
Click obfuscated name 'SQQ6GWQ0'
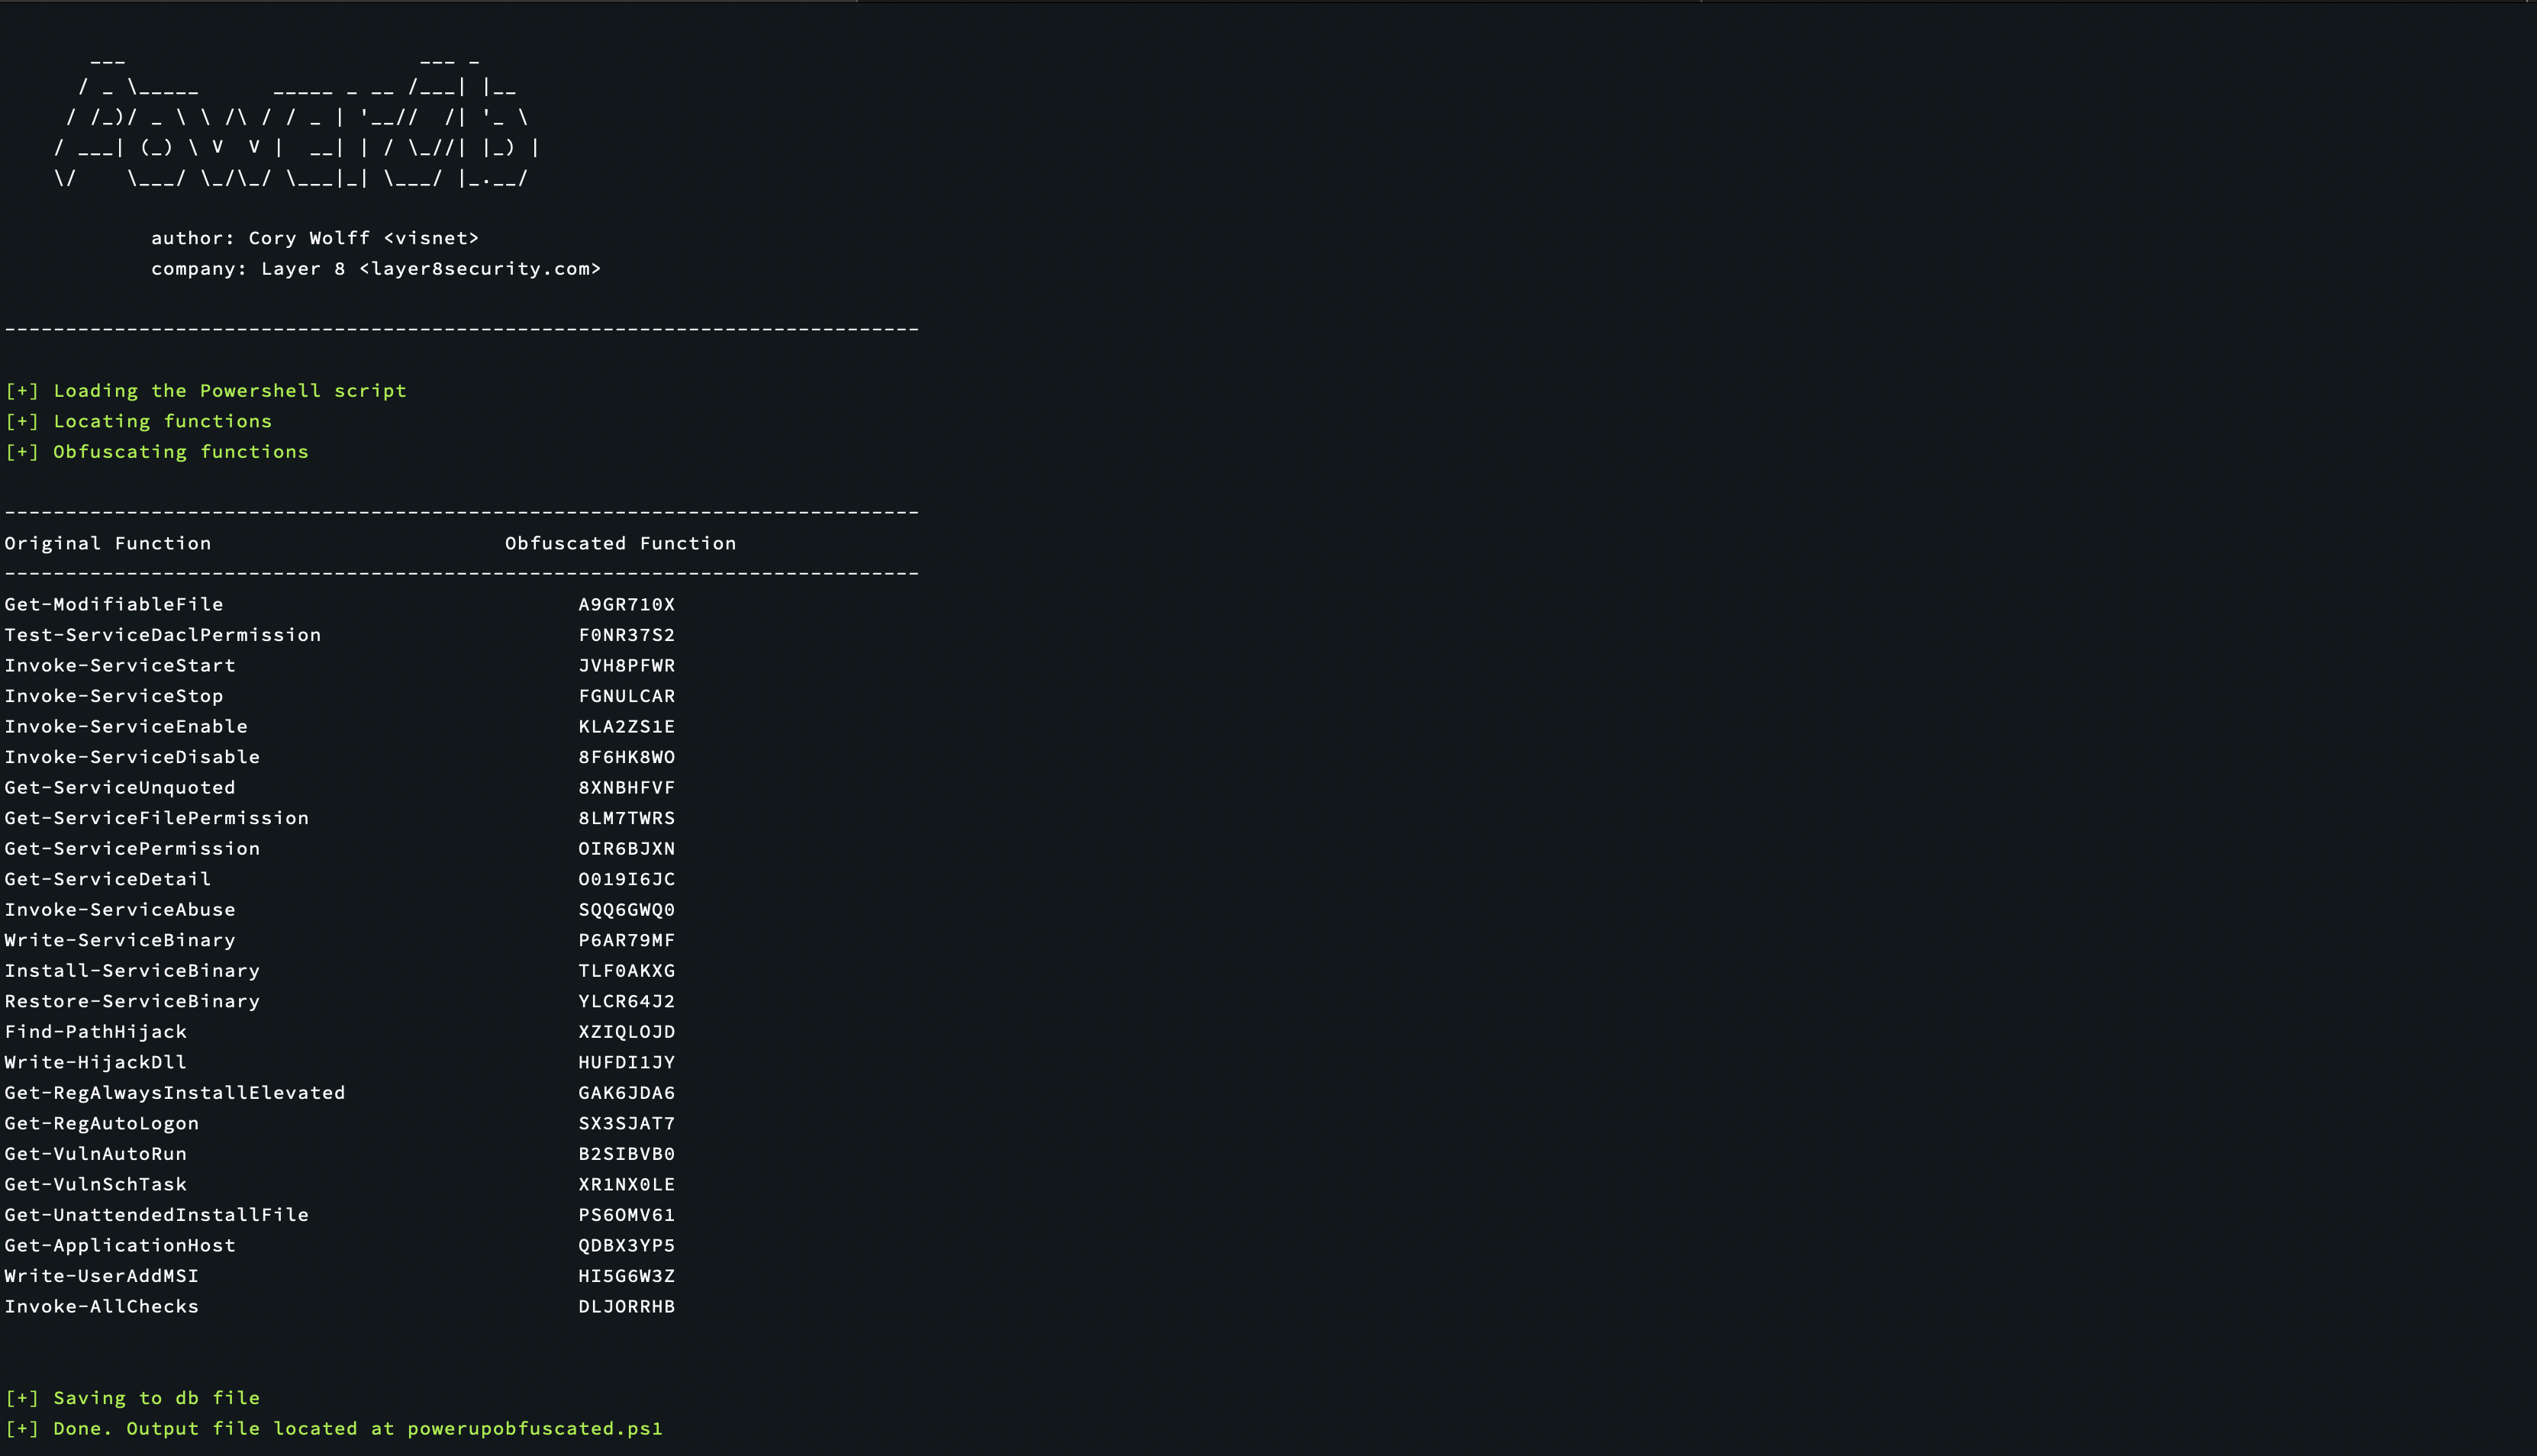[627, 910]
